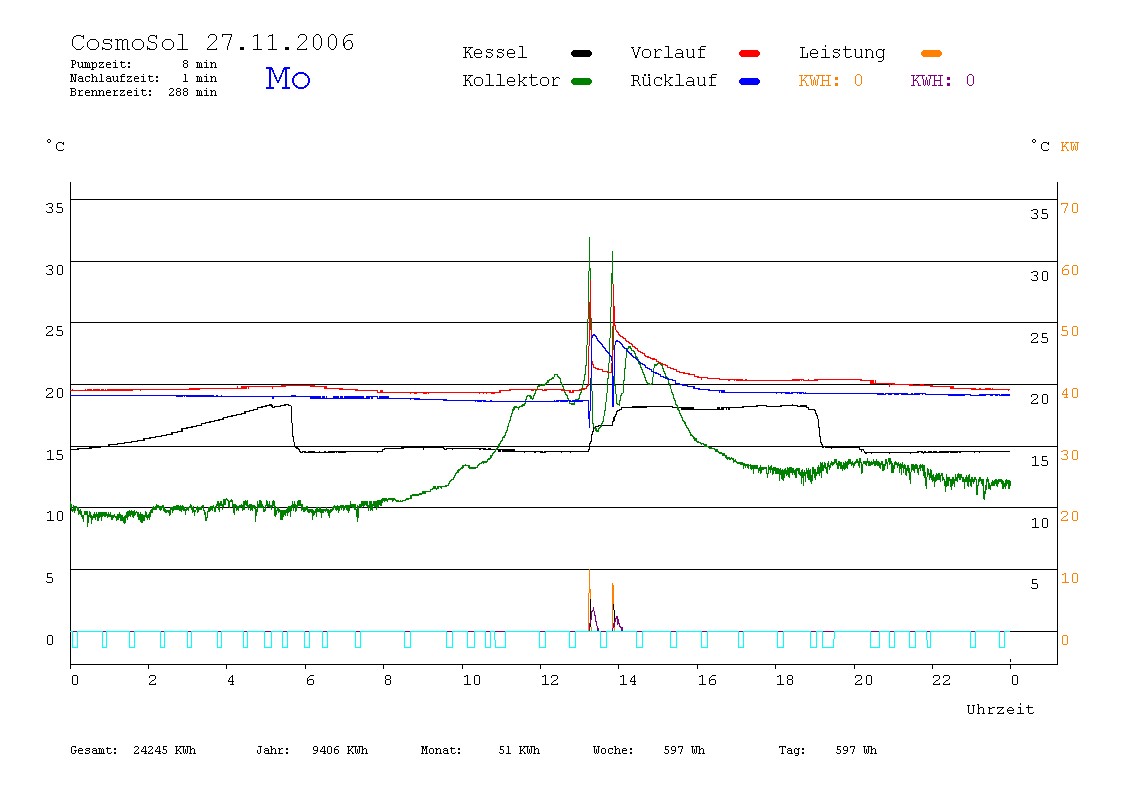The height and width of the screenshot is (812, 1148).
Task: Click the title "CosmoSol 27.11.2006"
Action: (212, 42)
